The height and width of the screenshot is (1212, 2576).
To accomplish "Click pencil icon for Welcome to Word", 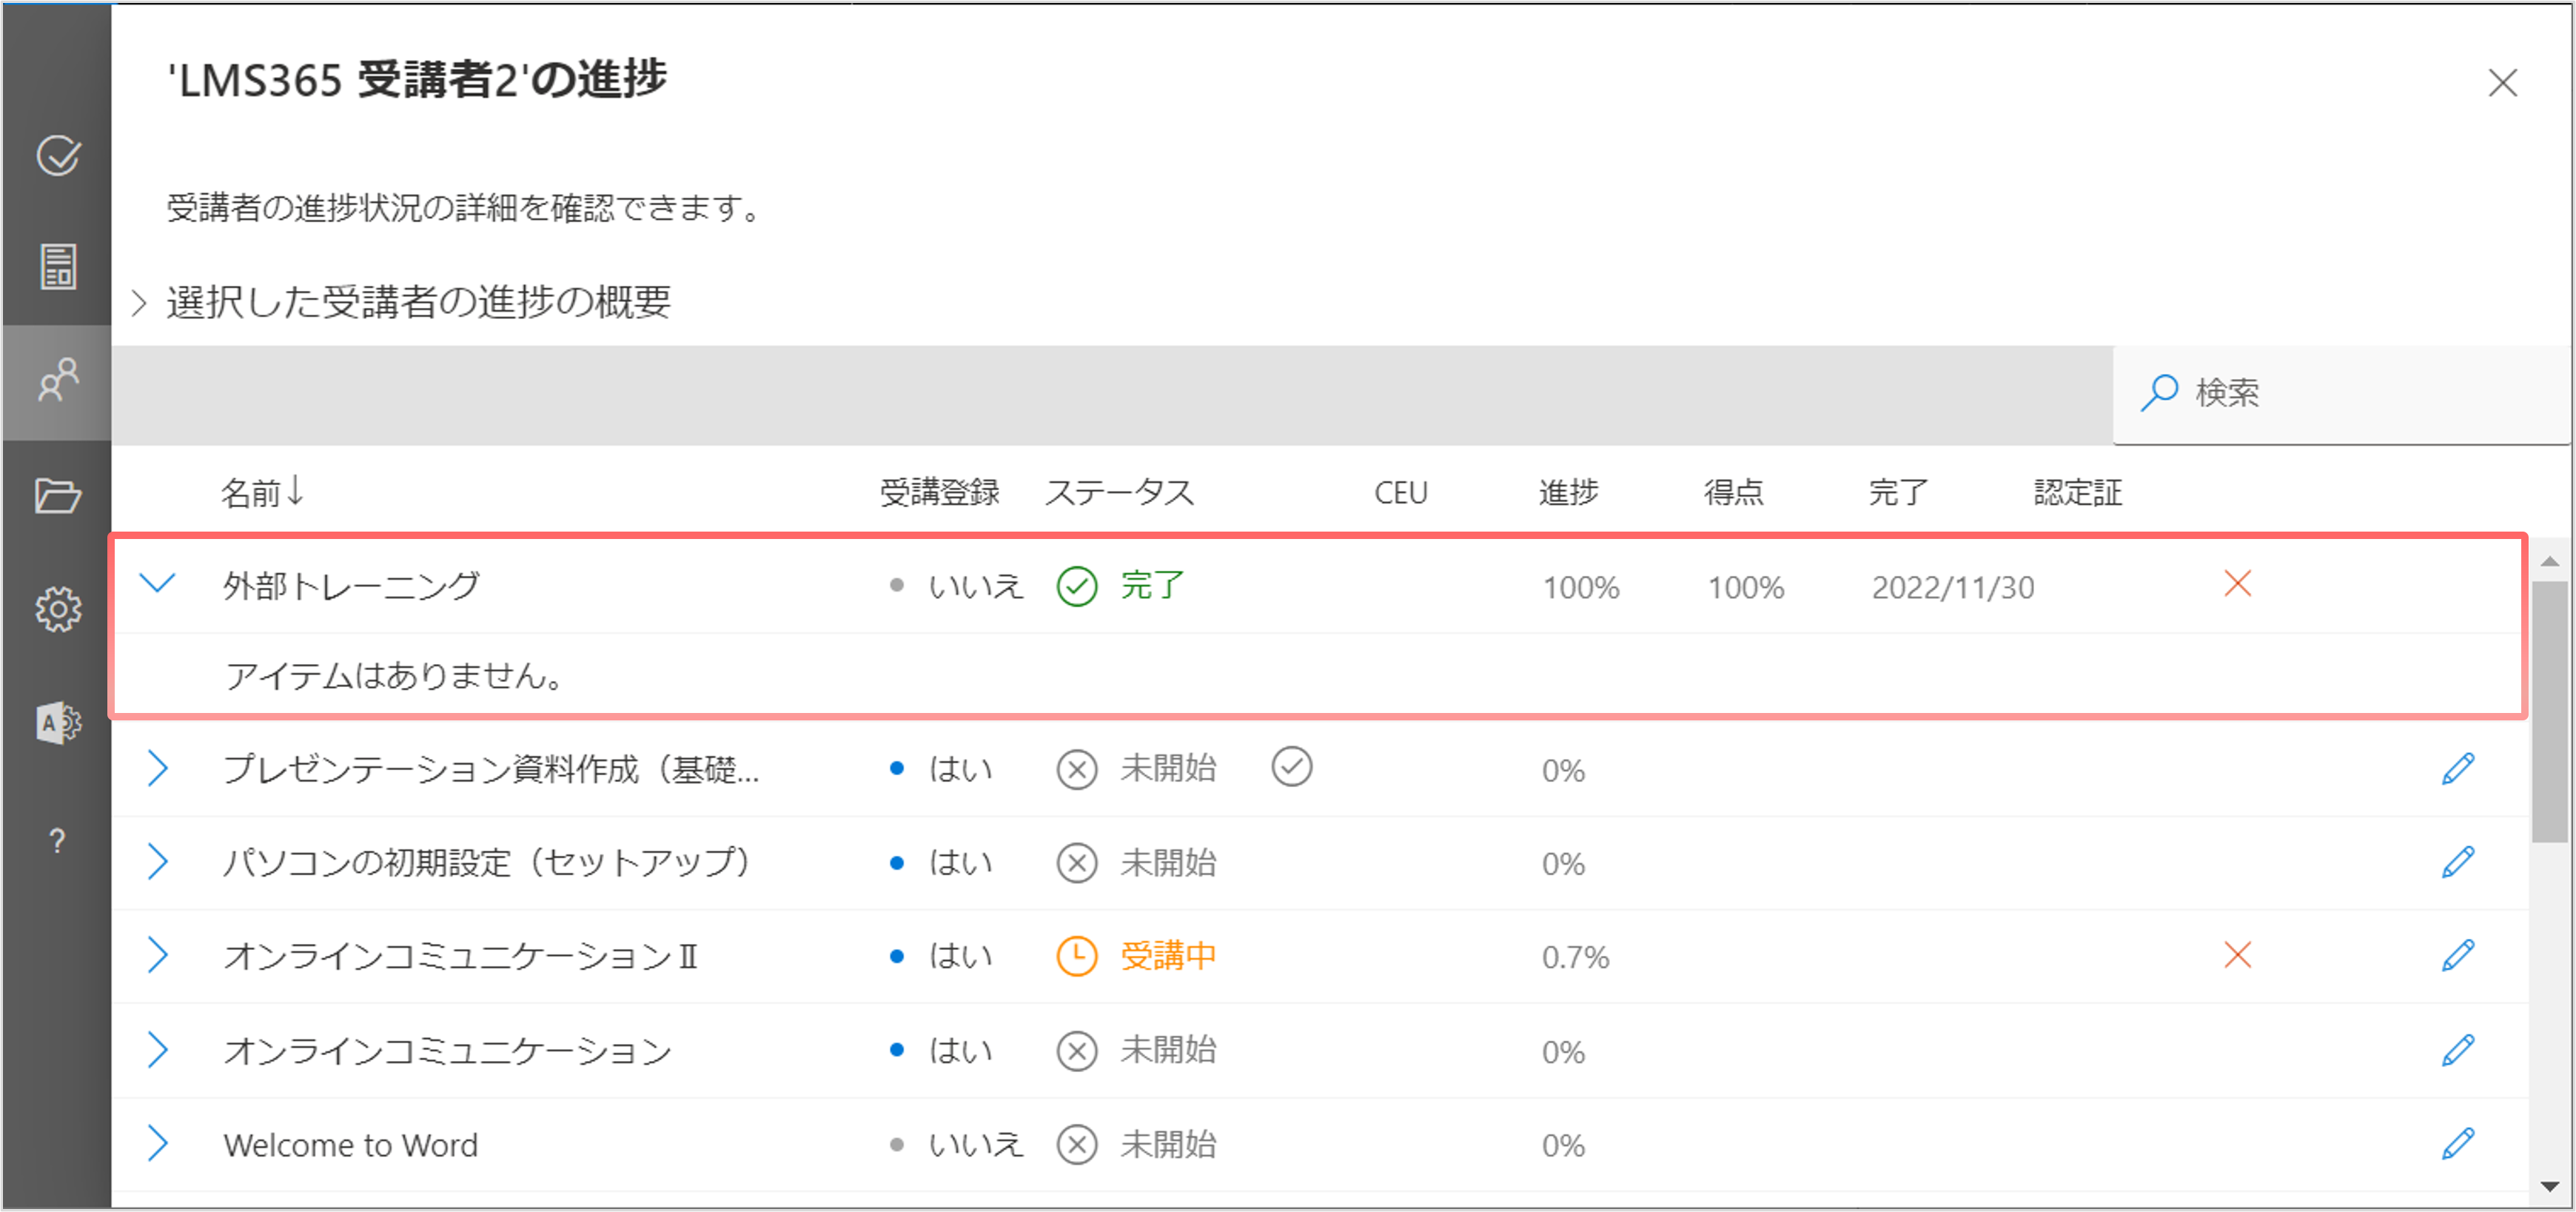I will (x=2457, y=1144).
